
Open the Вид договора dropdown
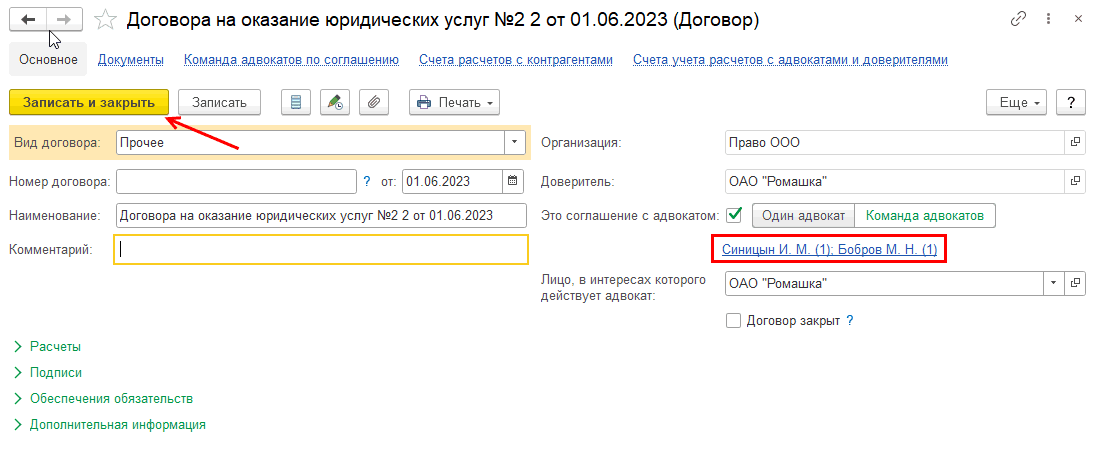pos(515,142)
